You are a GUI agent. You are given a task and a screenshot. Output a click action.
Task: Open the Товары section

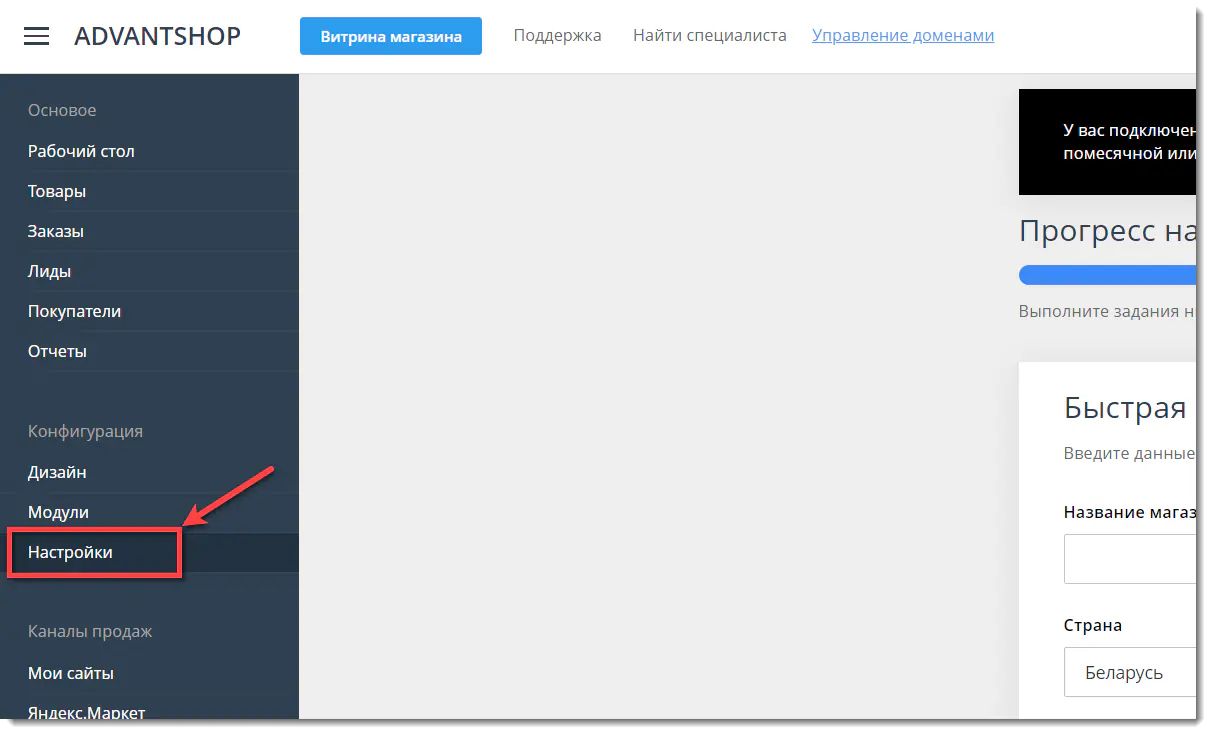[57, 191]
